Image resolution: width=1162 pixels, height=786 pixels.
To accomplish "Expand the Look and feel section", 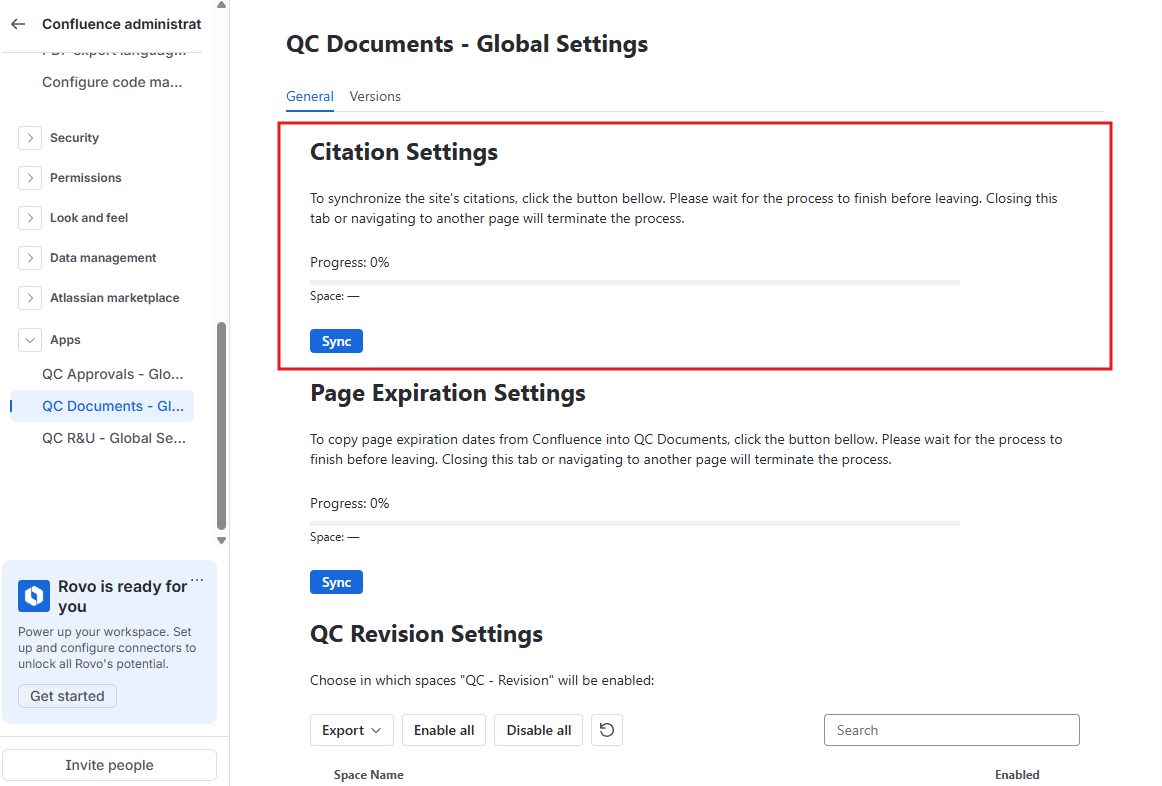I will click(30, 218).
